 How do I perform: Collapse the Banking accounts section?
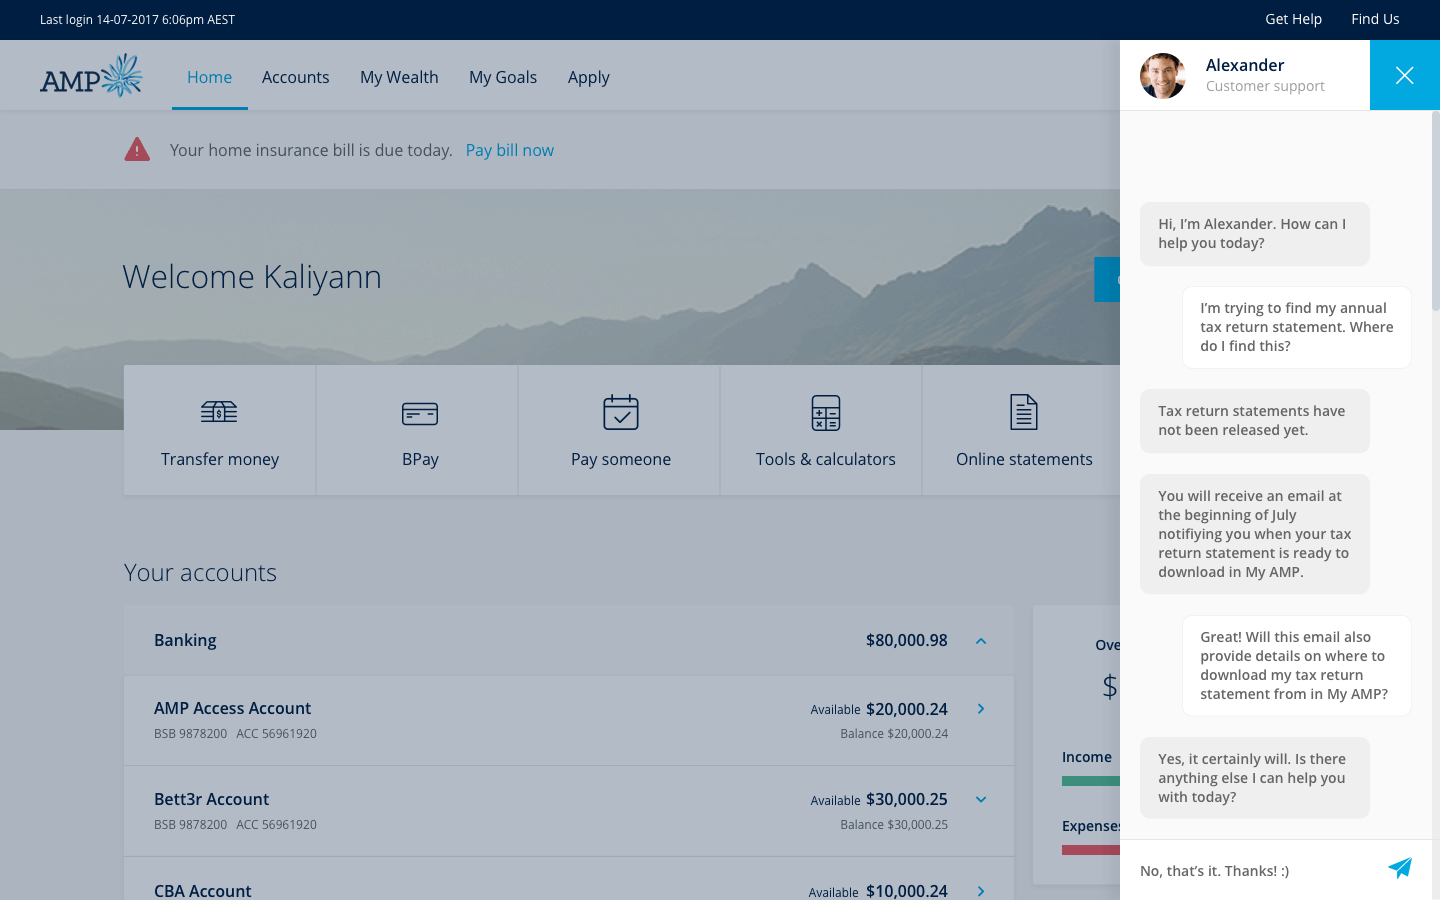click(x=981, y=641)
